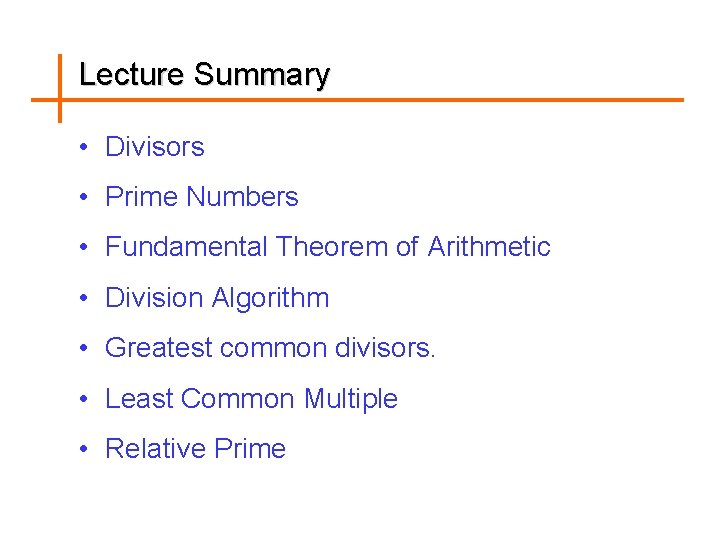The width and height of the screenshot is (720, 540).
Task: Click the bullet beside Least Common Multiple
Action: pyautogui.click(x=84, y=398)
